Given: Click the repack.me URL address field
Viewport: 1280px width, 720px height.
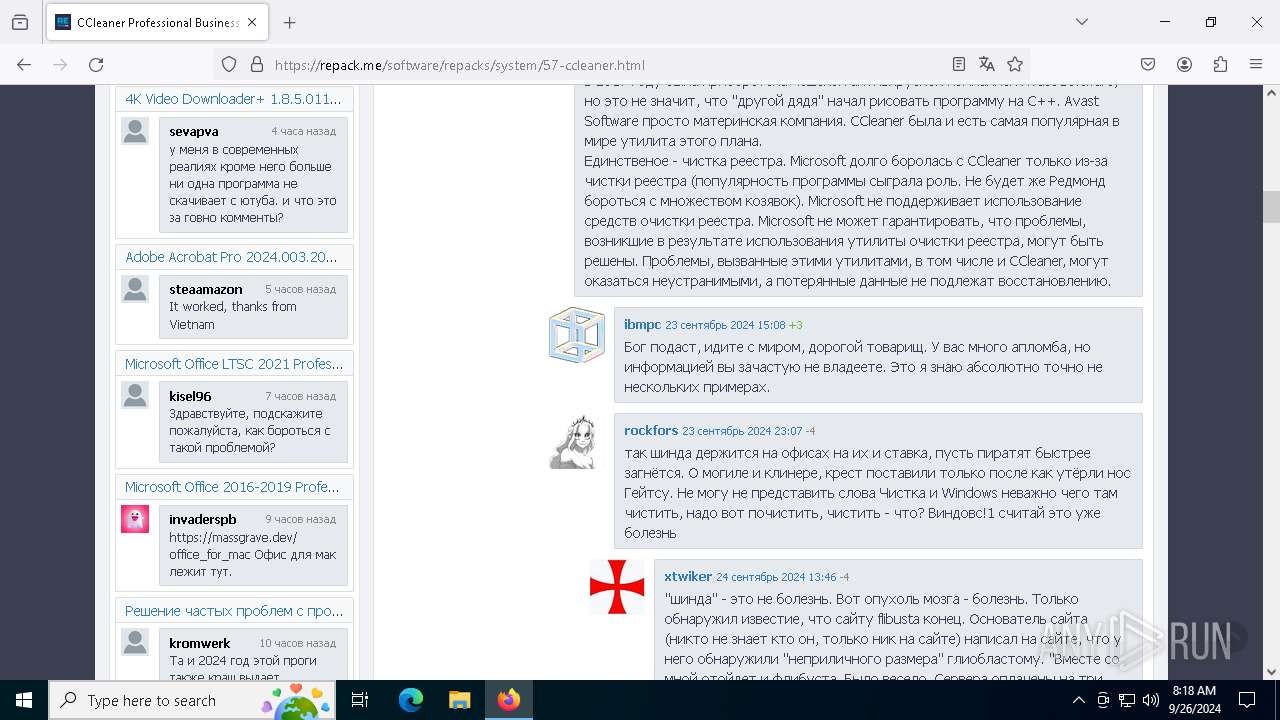Looking at the screenshot, I should point(605,65).
